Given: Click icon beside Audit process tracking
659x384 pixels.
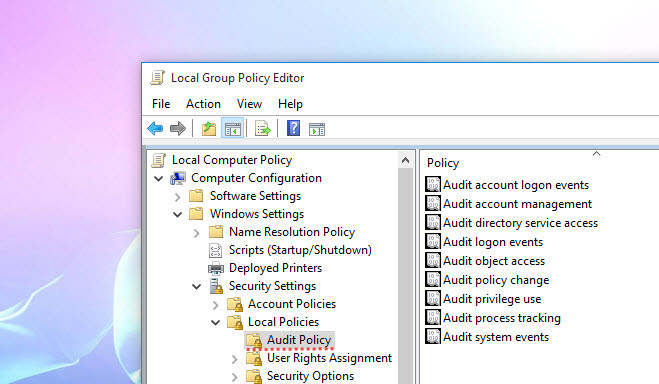Looking at the screenshot, I should point(432,317).
